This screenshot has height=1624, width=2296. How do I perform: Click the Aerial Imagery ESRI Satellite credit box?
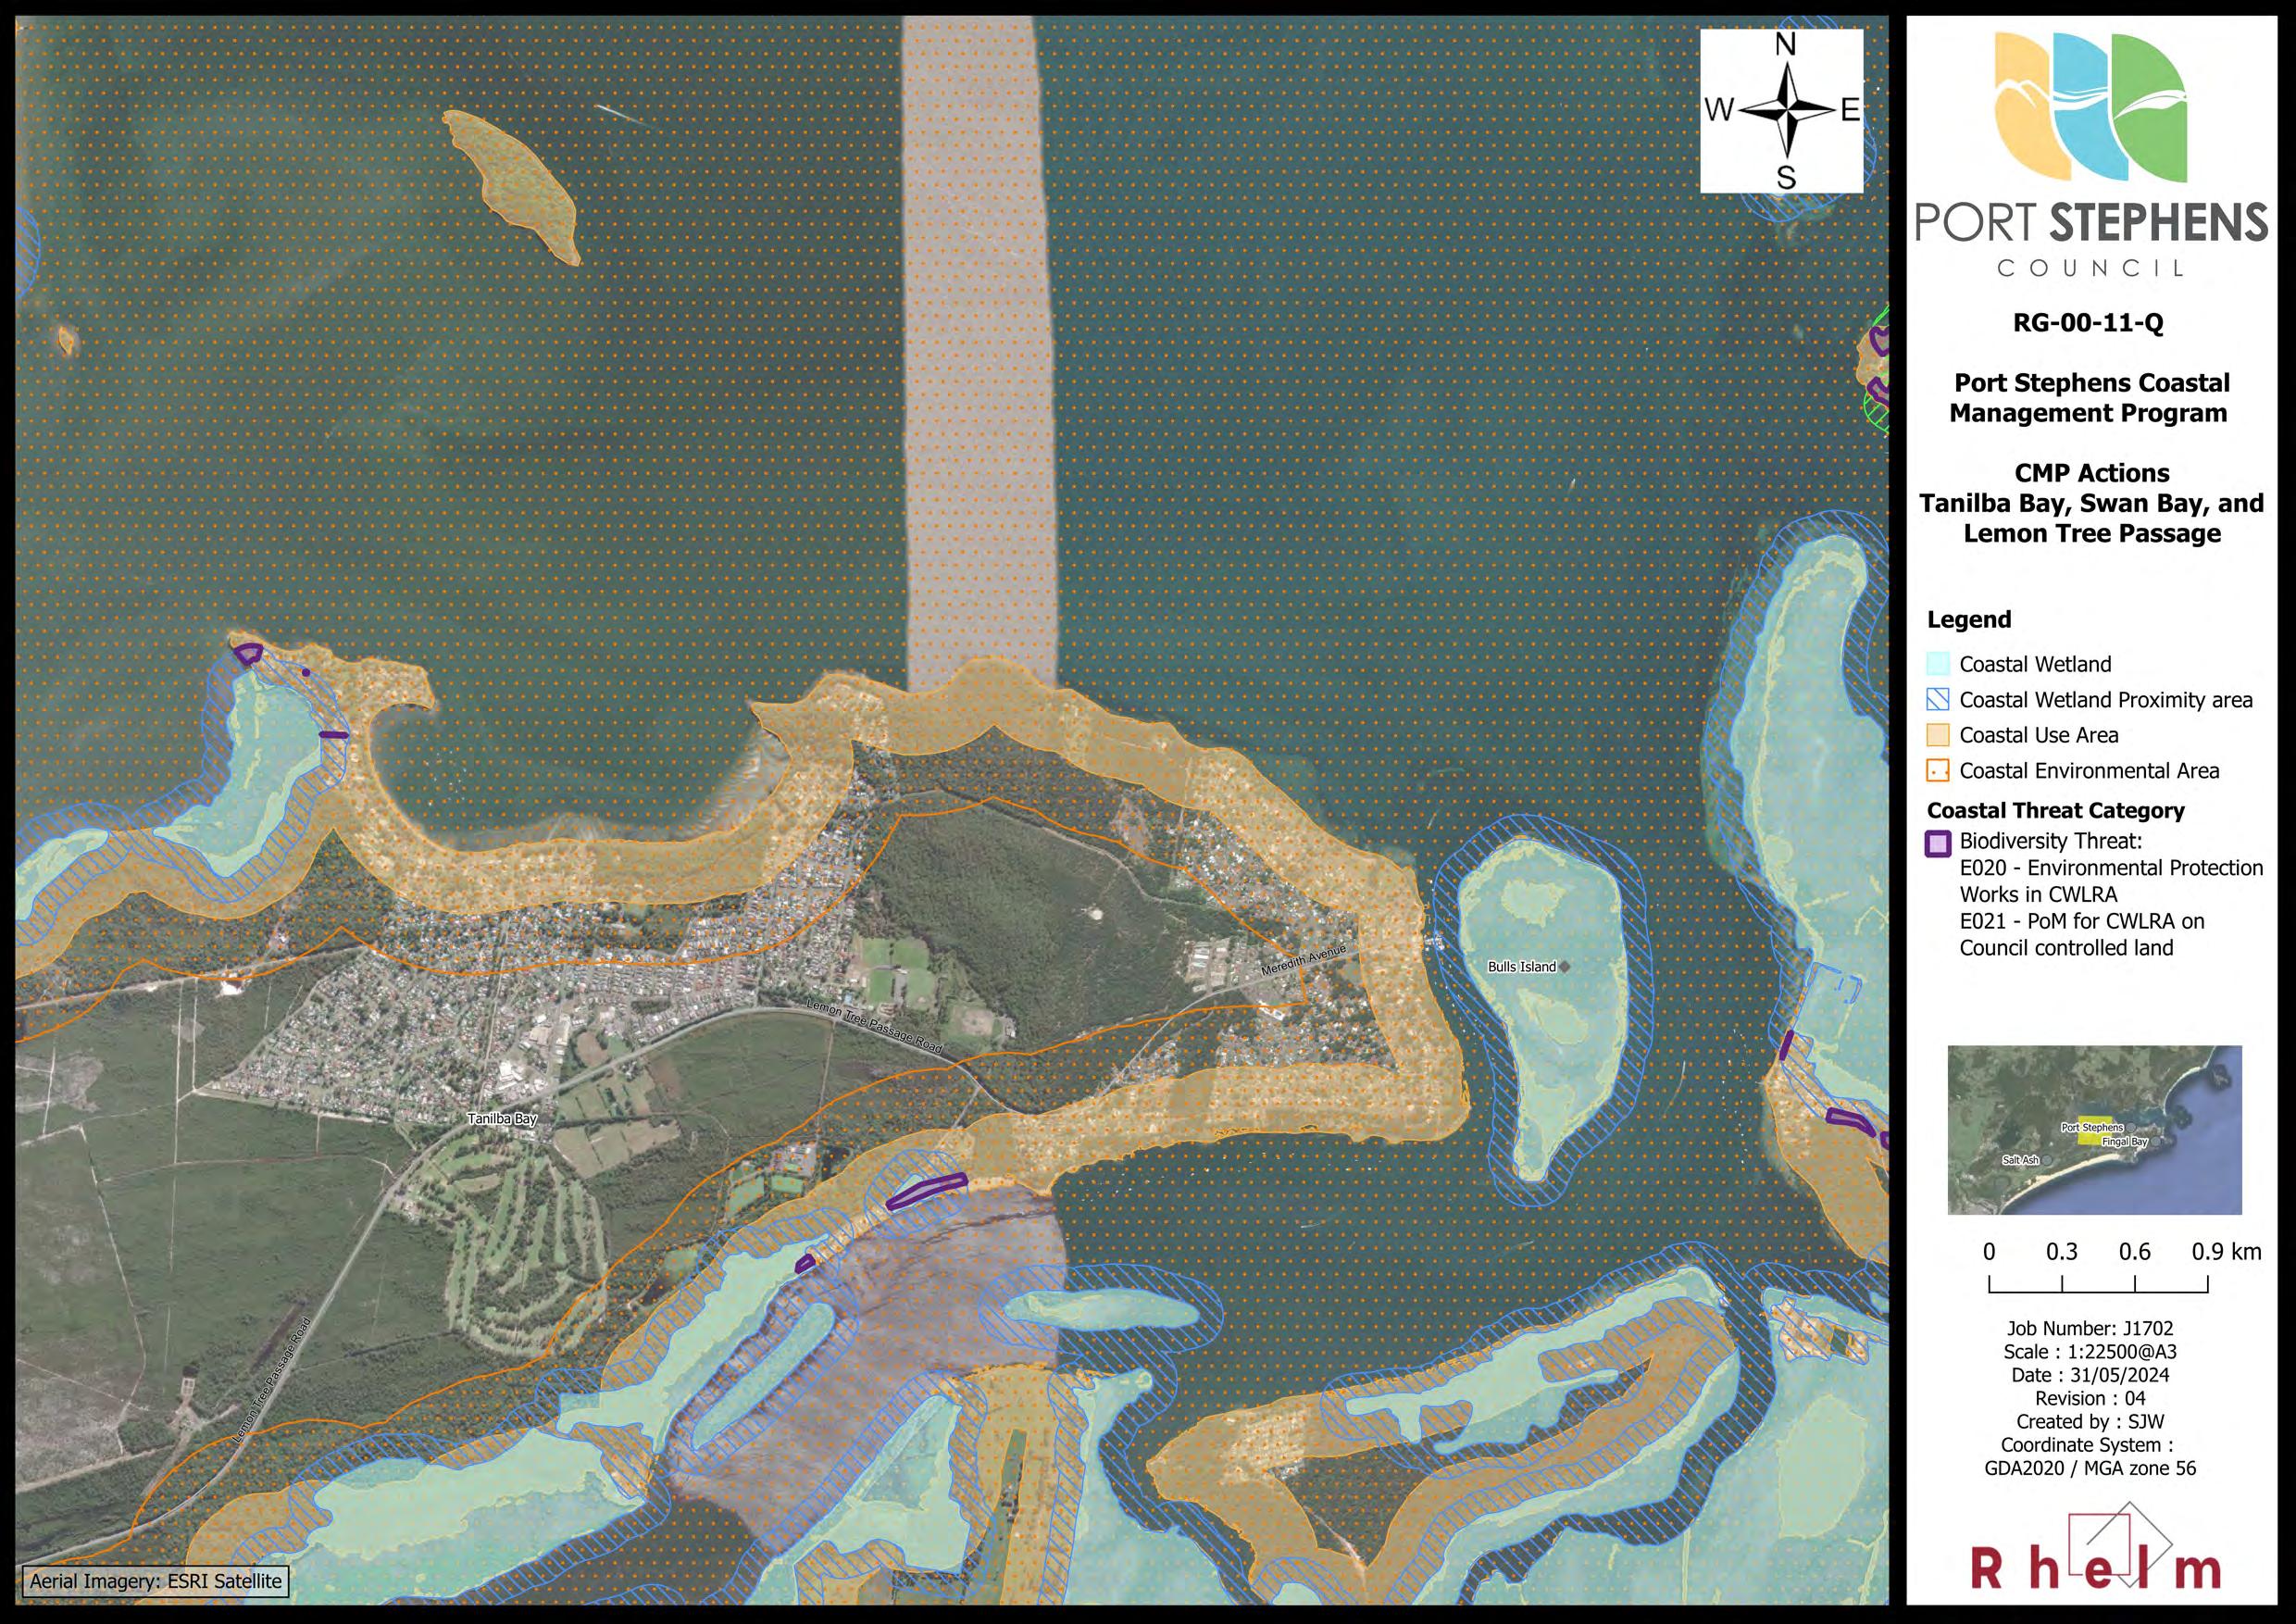(x=155, y=1581)
